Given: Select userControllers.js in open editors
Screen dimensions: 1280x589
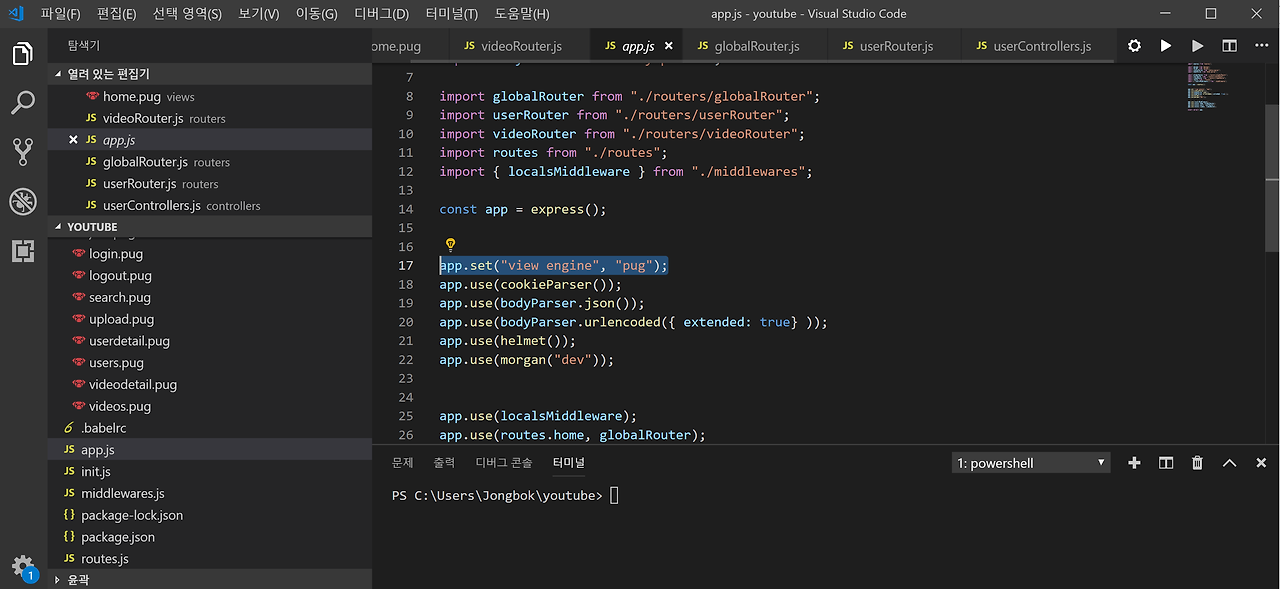Looking at the screenshot, I should [210, 205].
